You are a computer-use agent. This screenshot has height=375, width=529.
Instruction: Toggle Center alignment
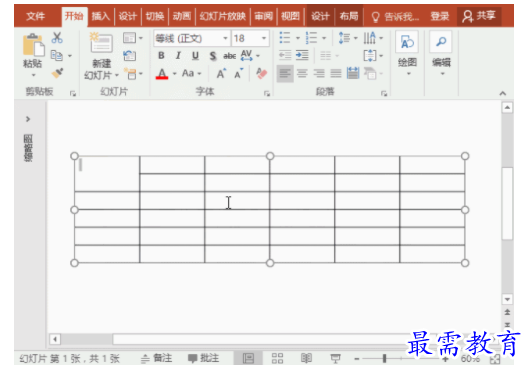[x=302, y=73]
